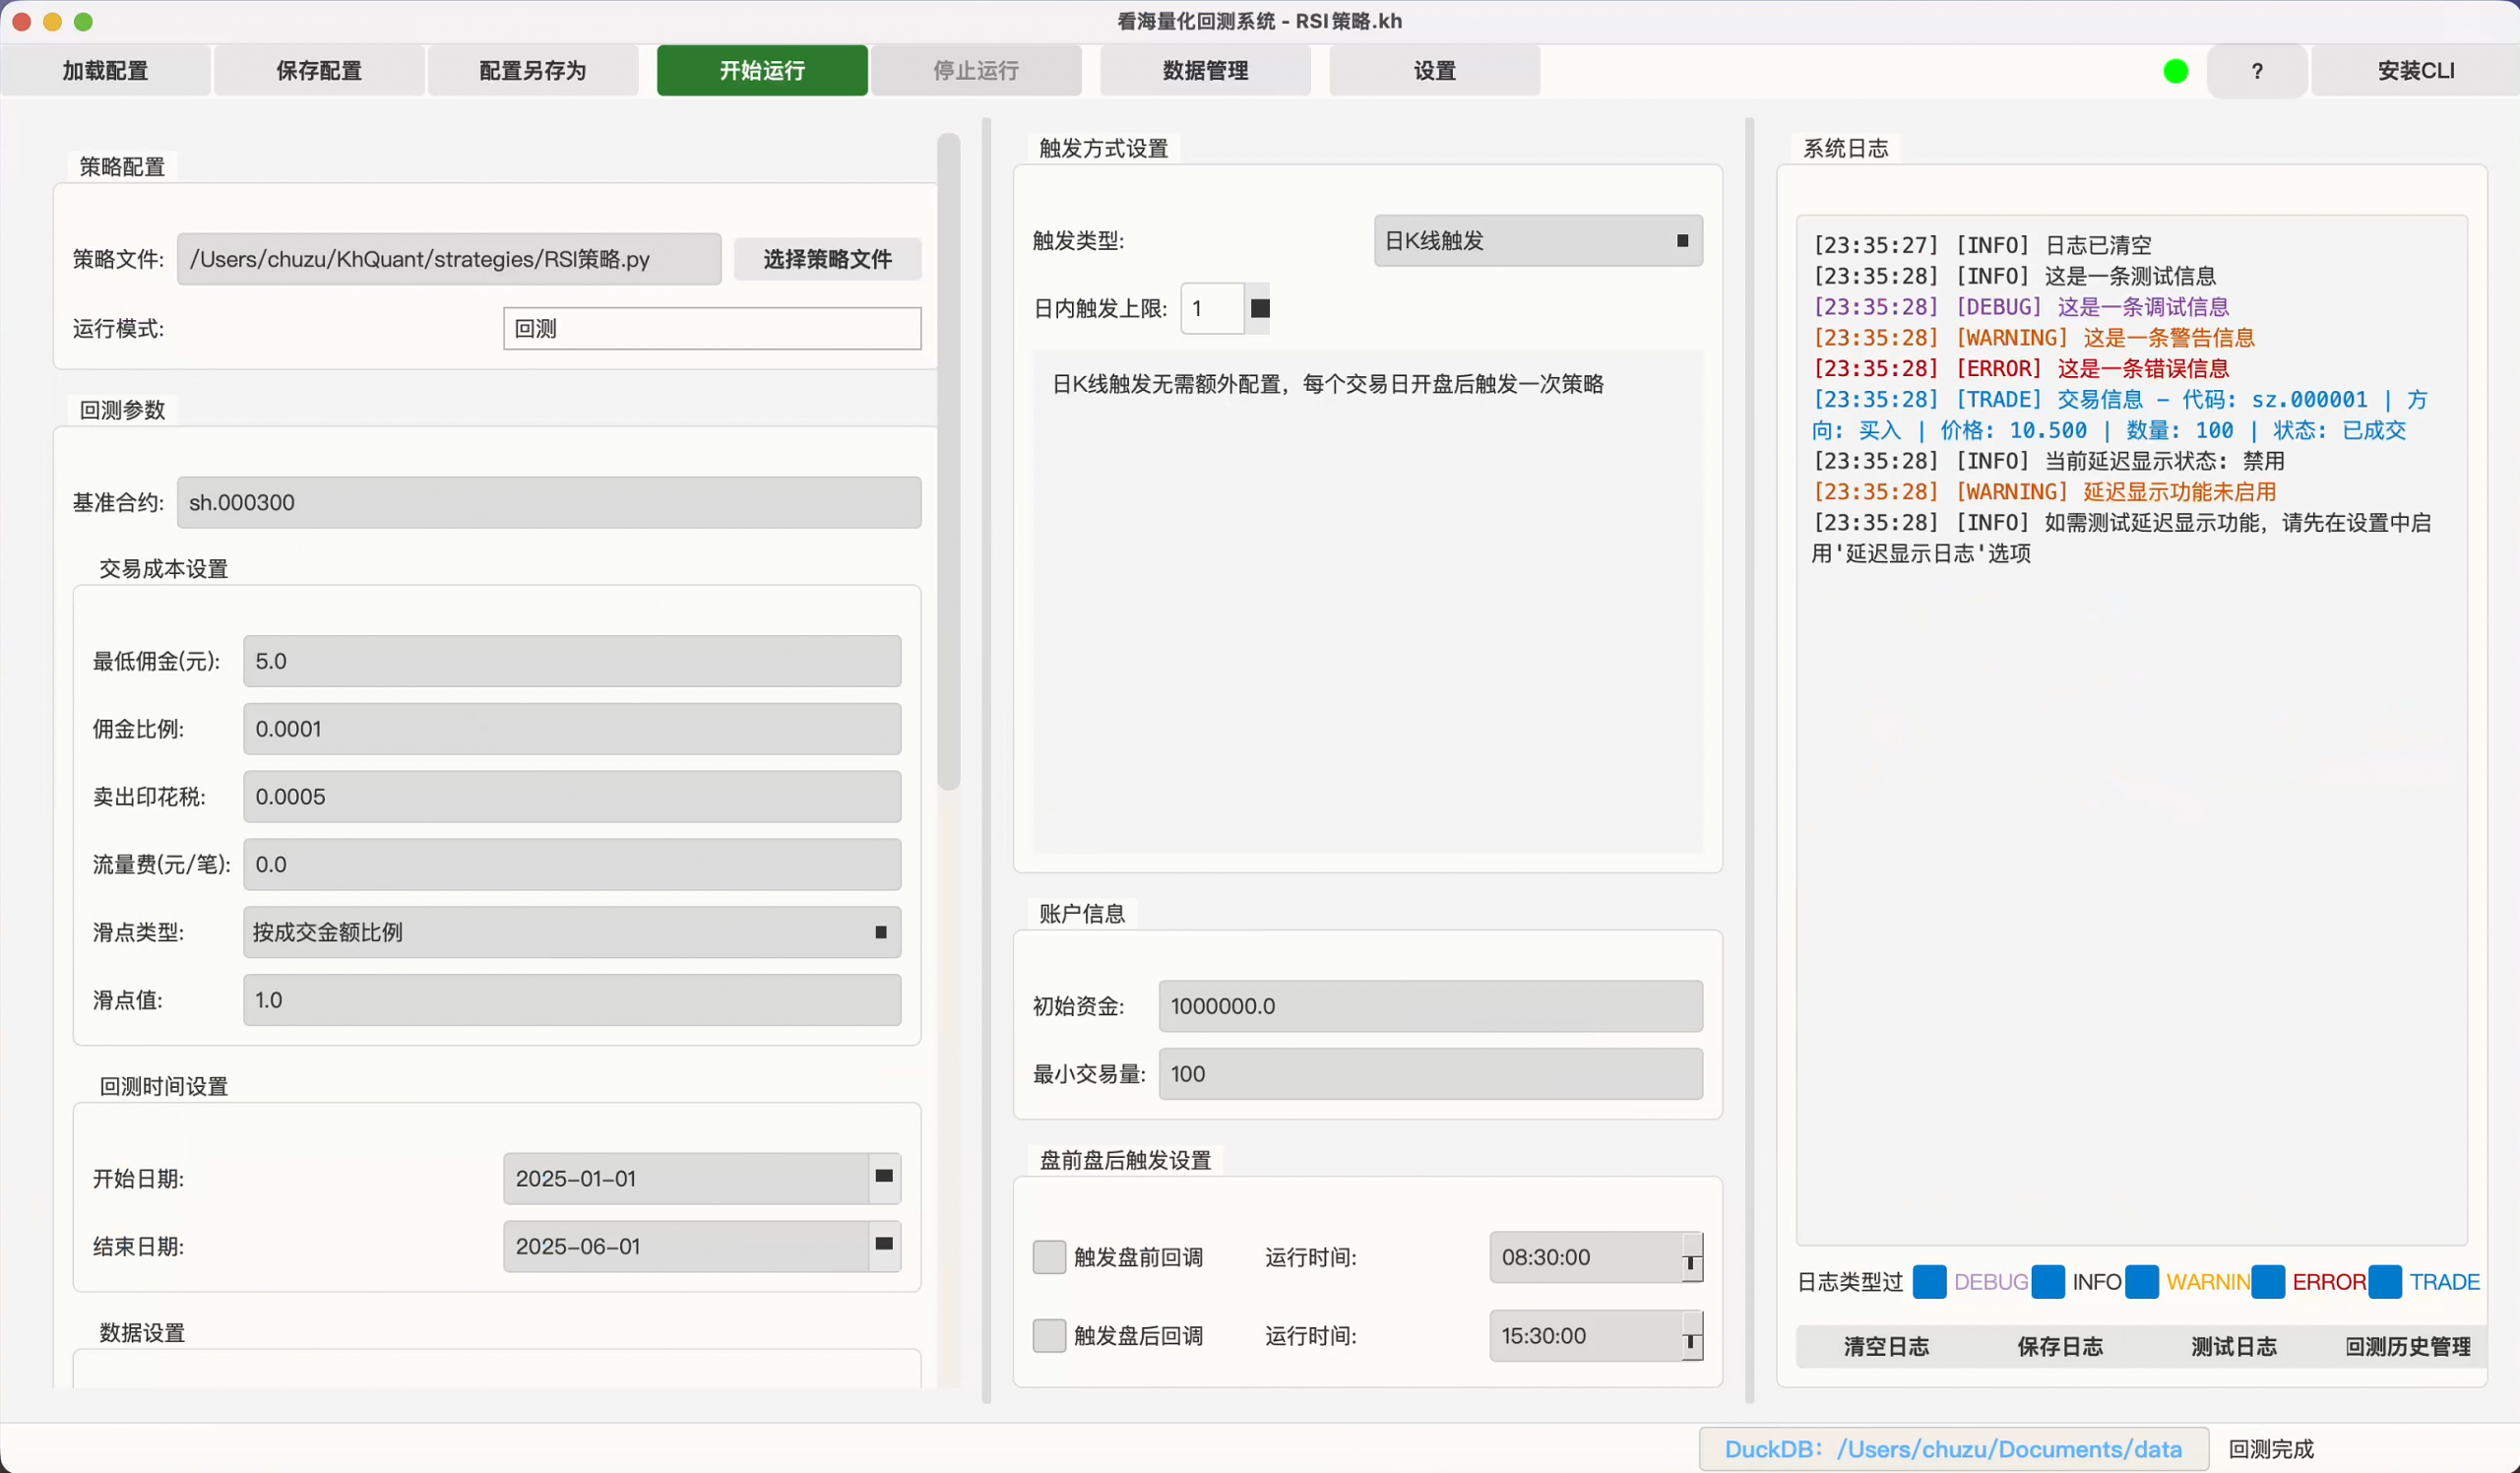Click the 佣金比例 field showing 0.0001

tap(572, 729)
